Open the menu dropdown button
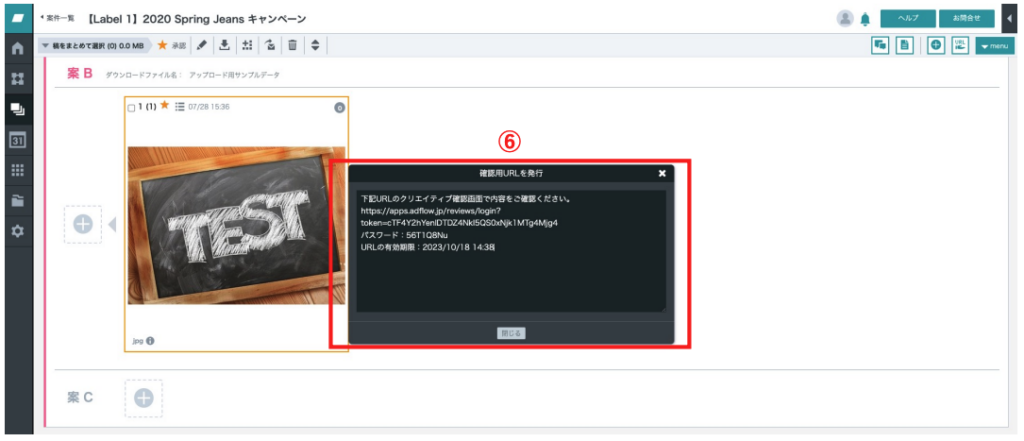This screenshot has height=441, width=1024. (x=995, y=46)
